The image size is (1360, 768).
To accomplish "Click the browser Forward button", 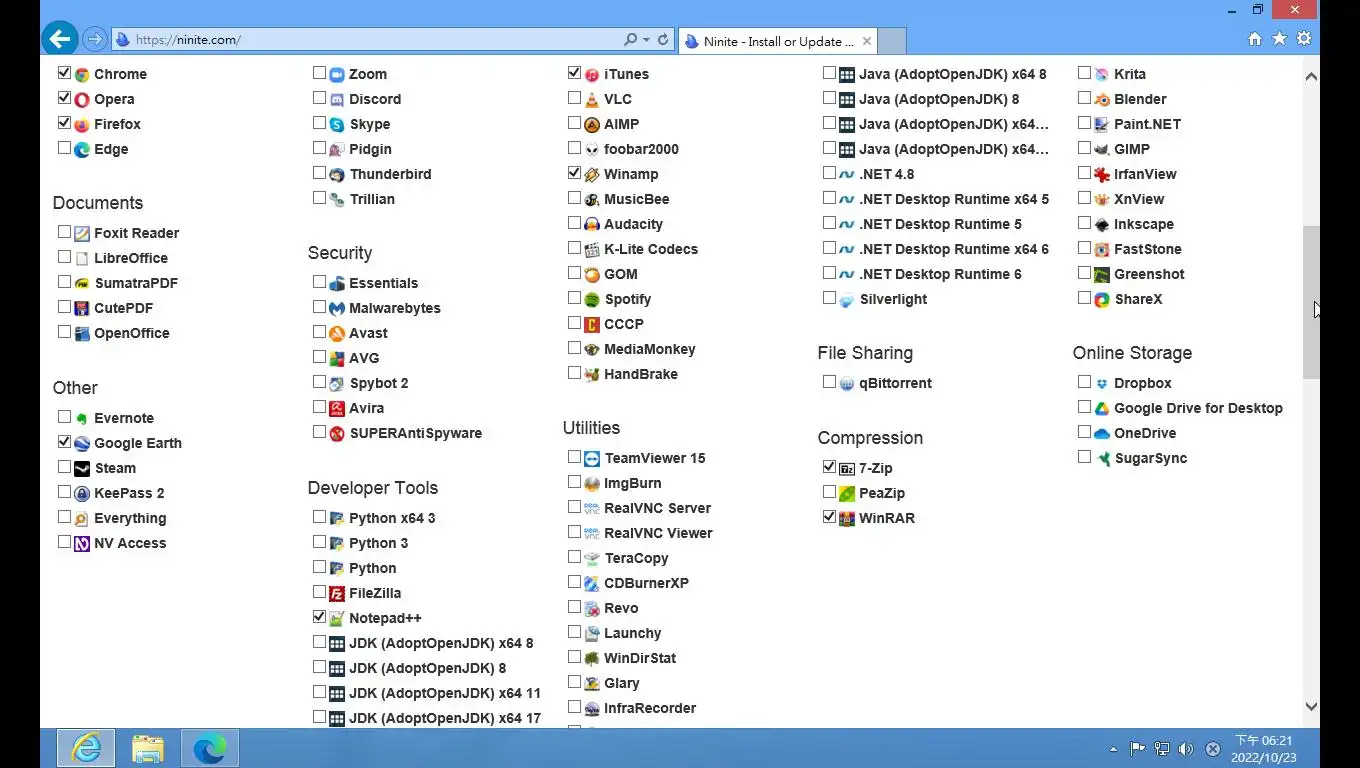I will pyautogui.click(x=94, y=40).
